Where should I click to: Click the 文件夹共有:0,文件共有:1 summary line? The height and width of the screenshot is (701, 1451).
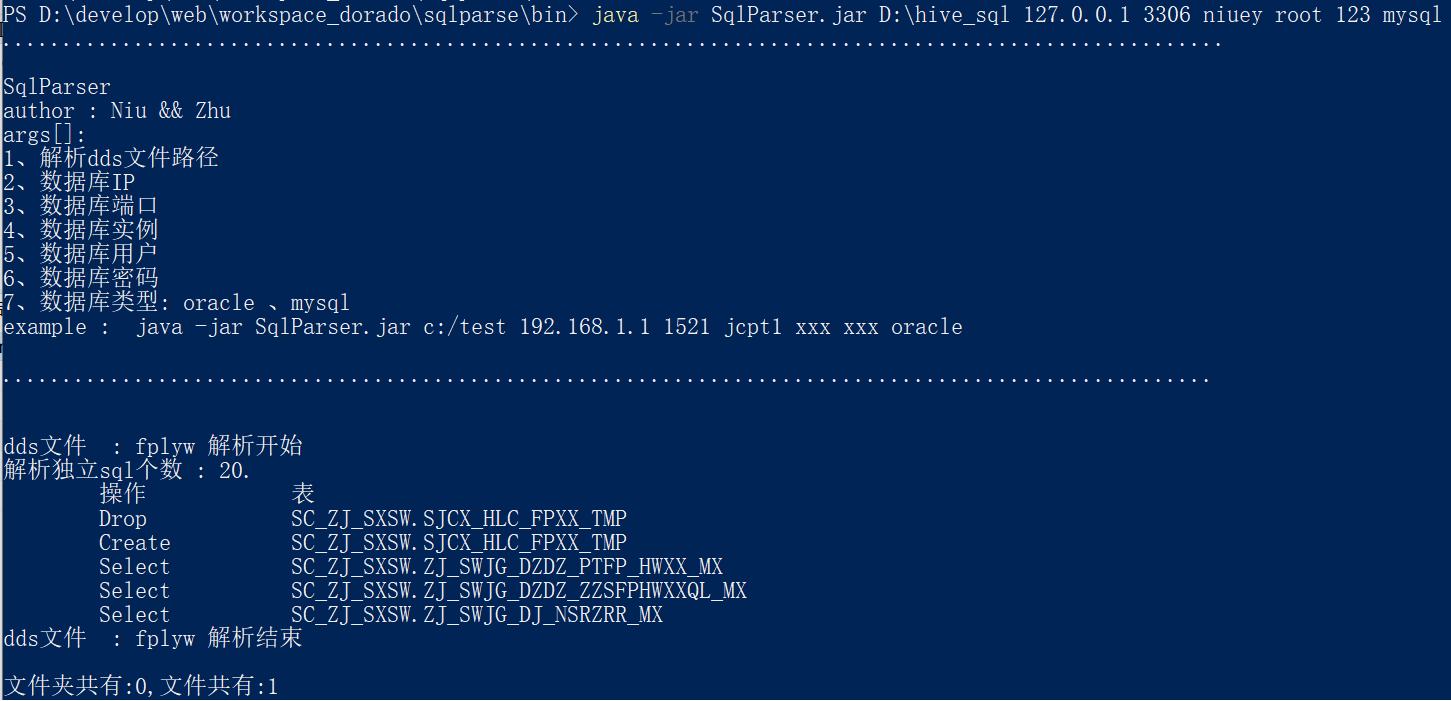[x=141, y=686]
